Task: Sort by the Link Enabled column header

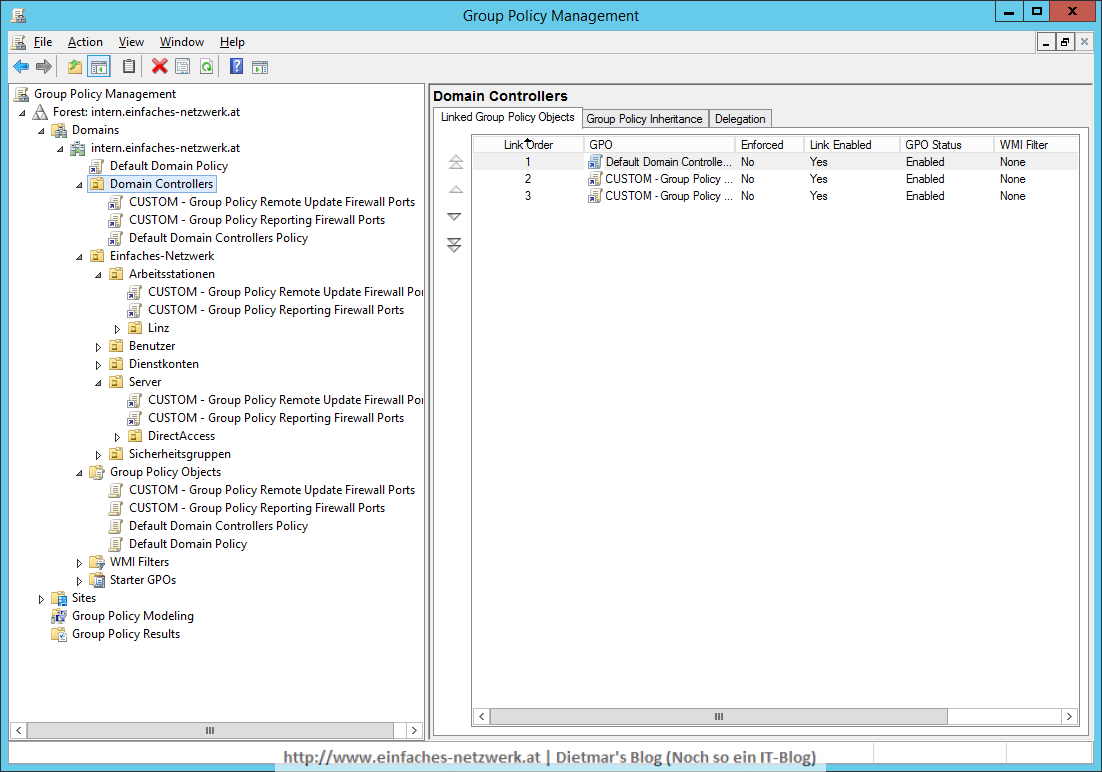Action: pyautogui.click(x=852, y=145)
